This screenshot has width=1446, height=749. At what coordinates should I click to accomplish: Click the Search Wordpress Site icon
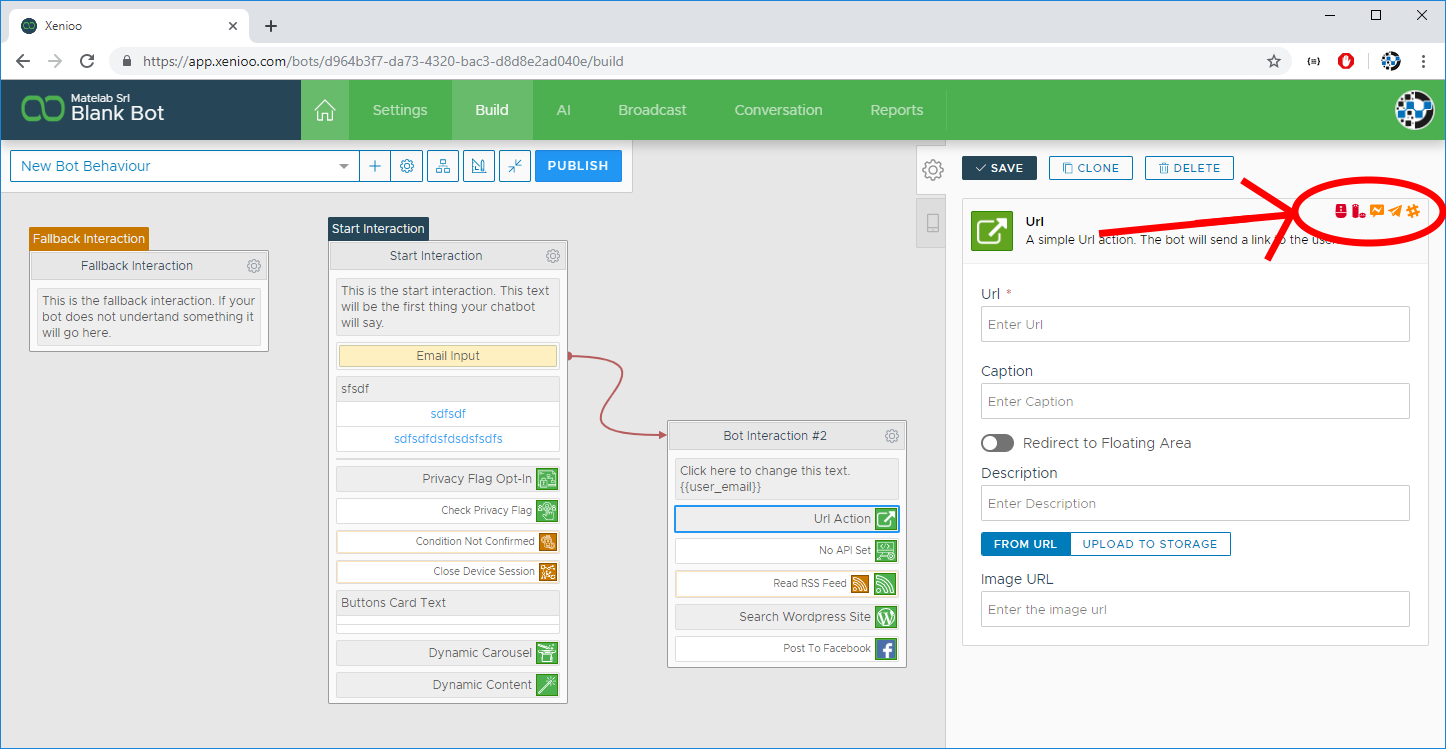886,617
